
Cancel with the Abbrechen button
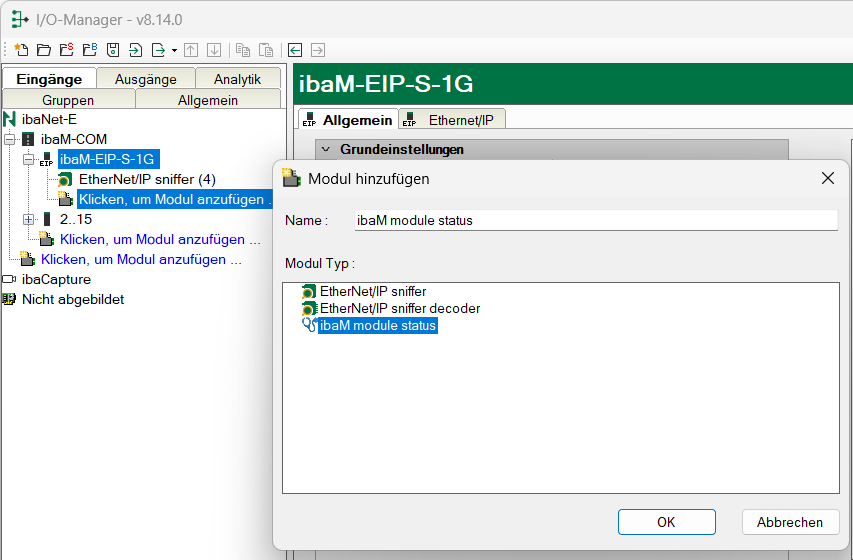point(790,522)
